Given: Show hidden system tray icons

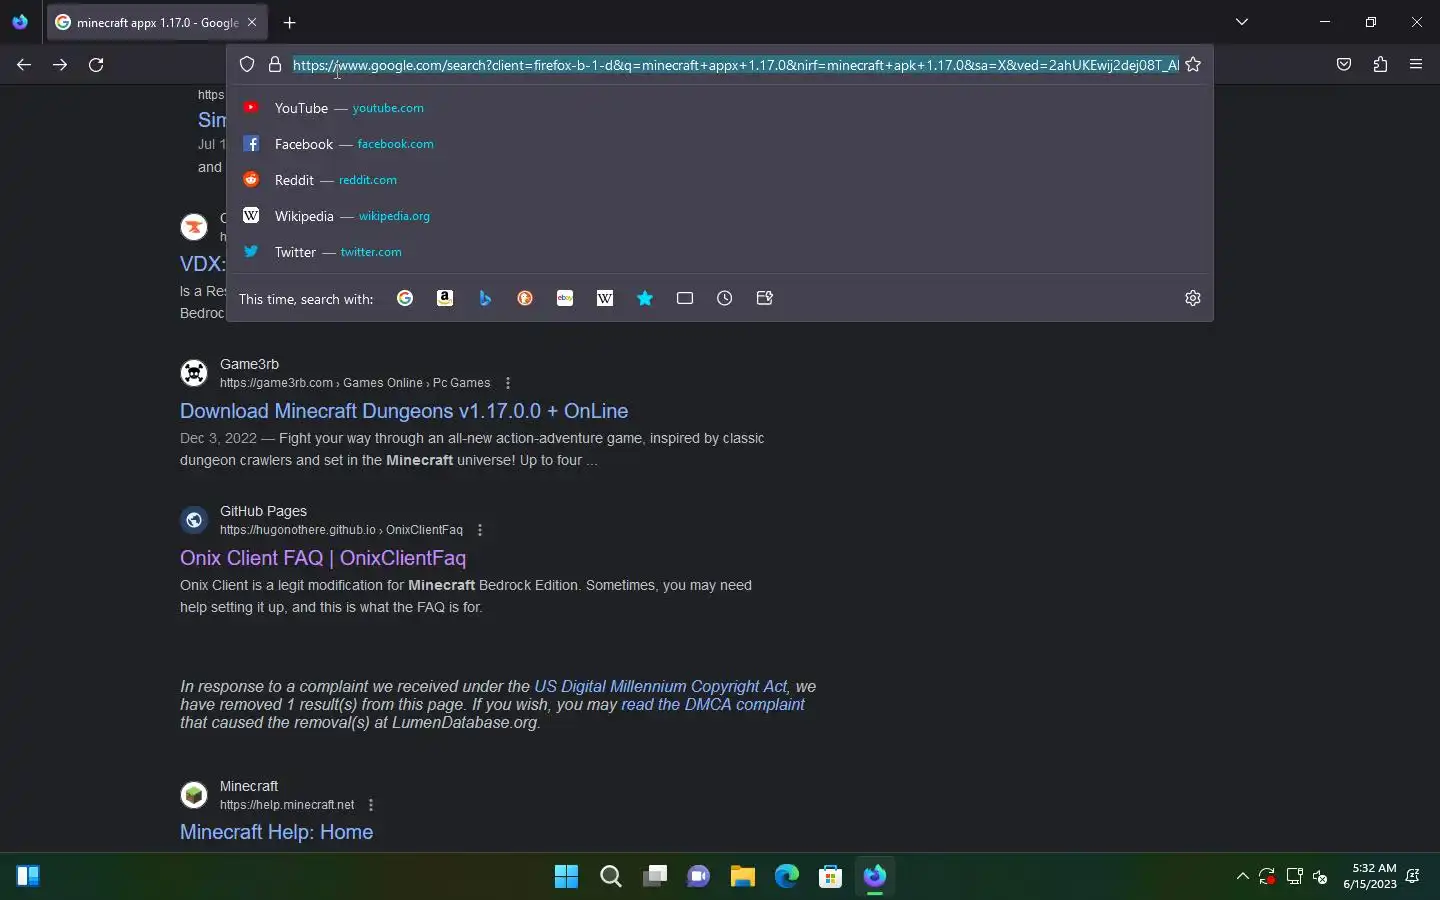Looking at the screenshot, I should point(1242,877).
